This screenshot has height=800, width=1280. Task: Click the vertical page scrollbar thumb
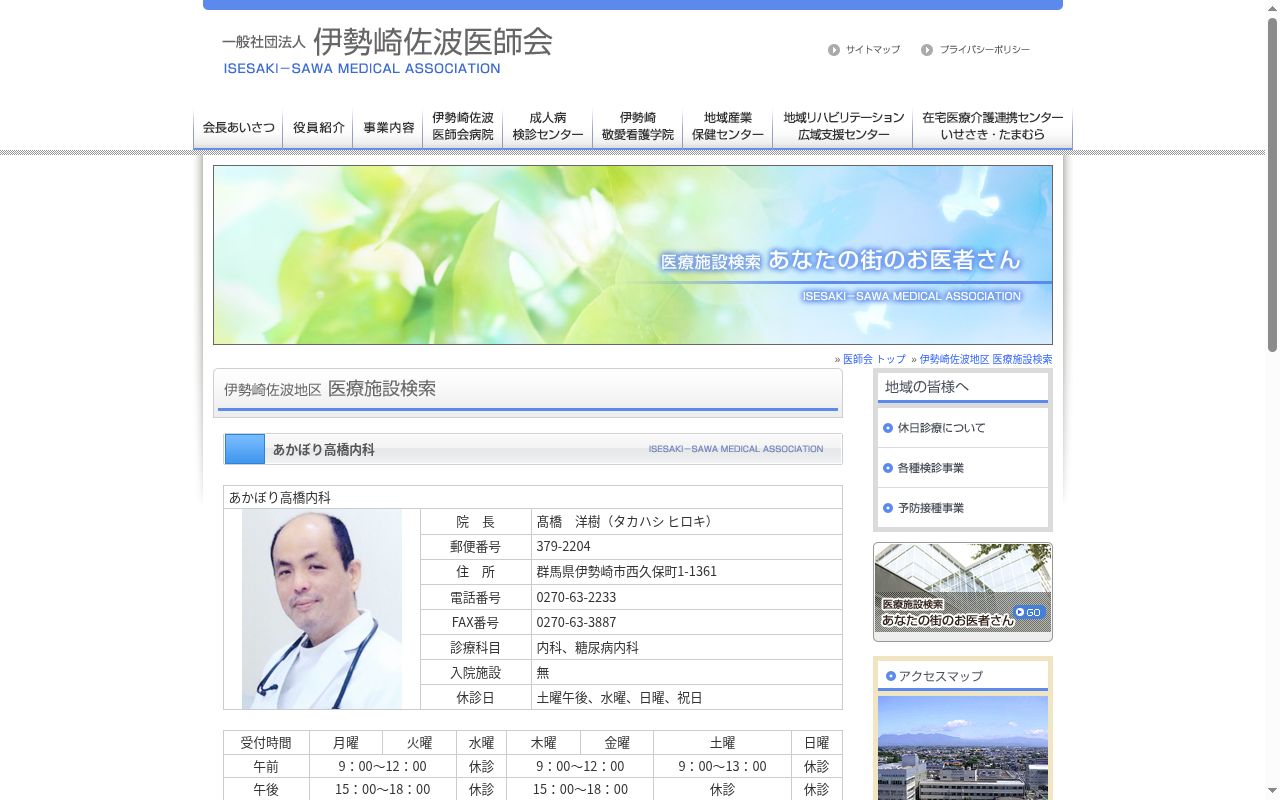[1273, 184]
